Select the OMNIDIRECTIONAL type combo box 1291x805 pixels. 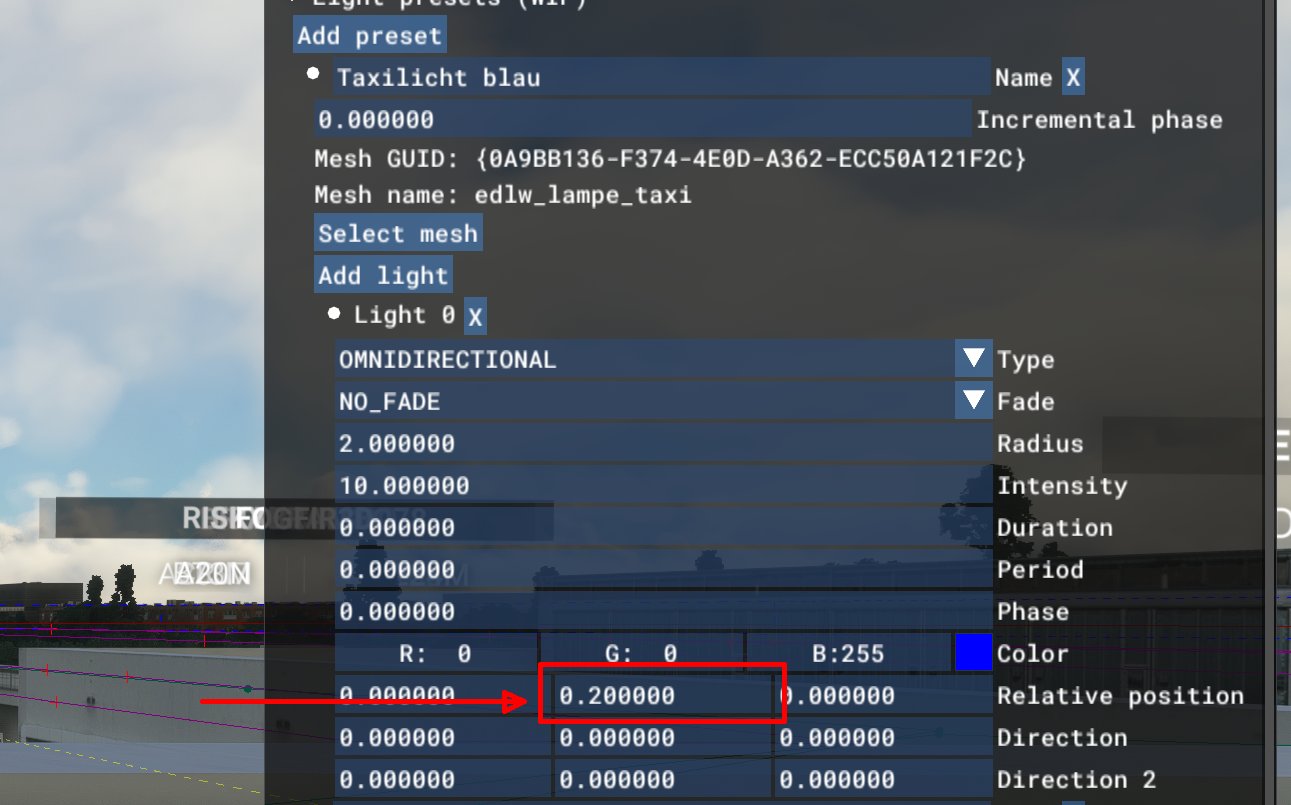tap(663, 359)
